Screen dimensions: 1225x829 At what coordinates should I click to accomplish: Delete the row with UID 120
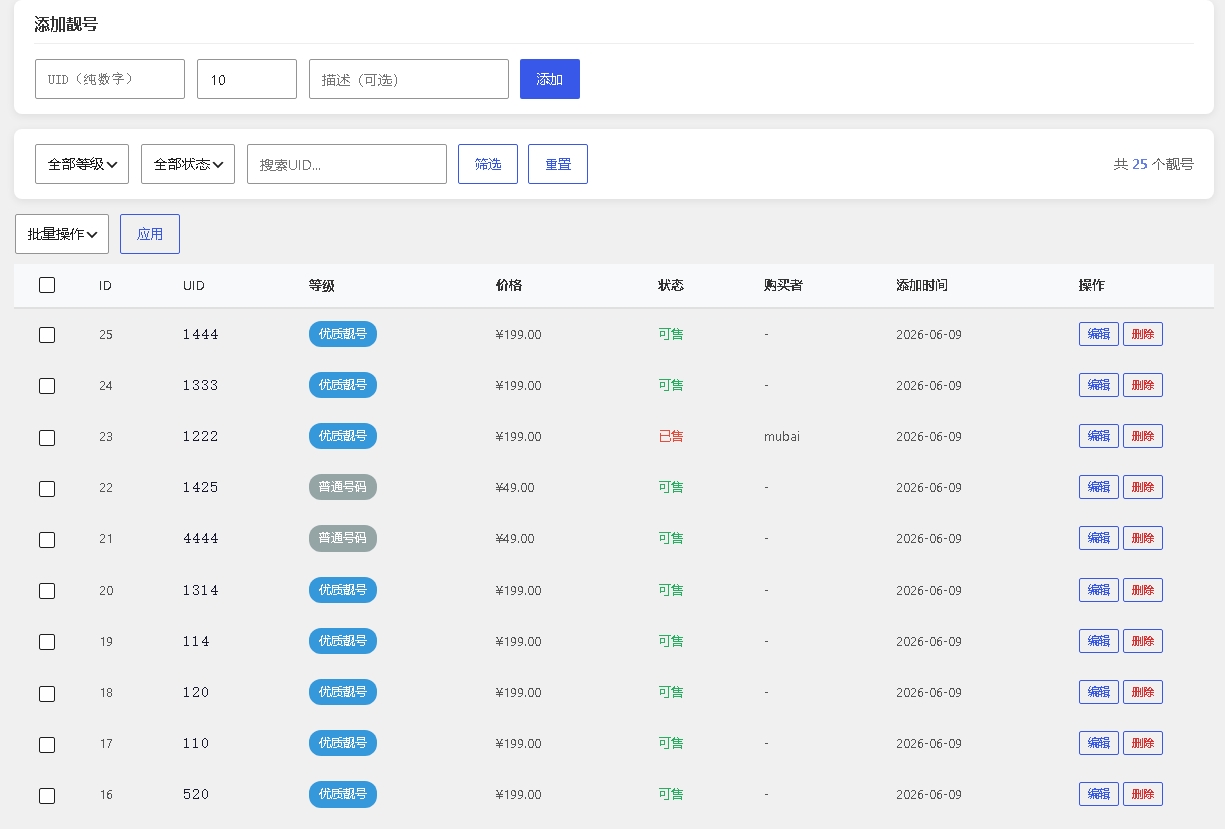click(x=1143, y=692)
